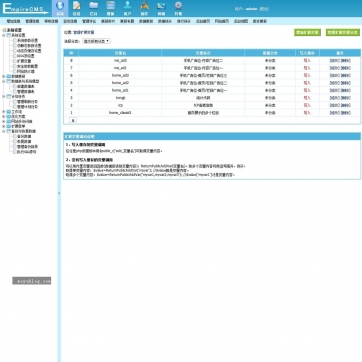362x362 pixels.
Task: Open 管理计划任务 in the tree
Action: tap(27, 107)
